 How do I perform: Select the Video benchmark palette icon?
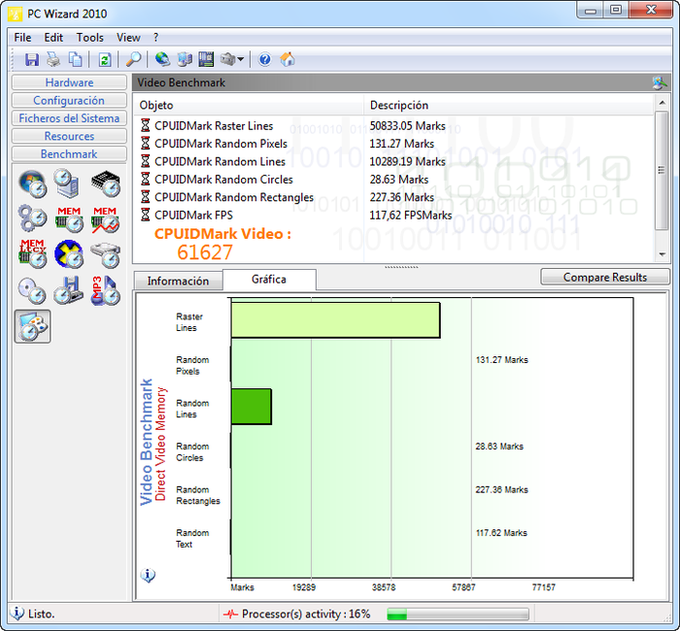(x=33, y=327)
